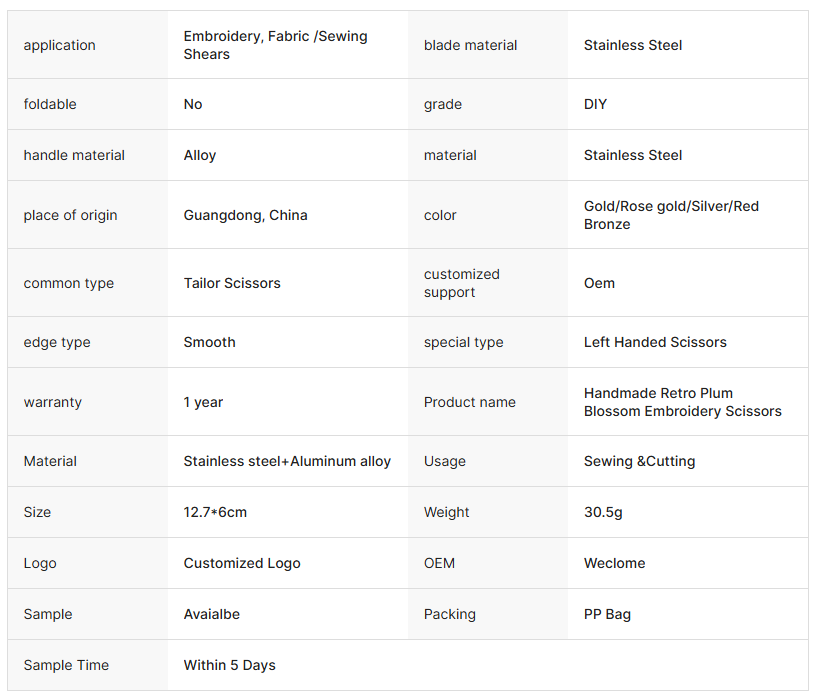Viewport: 821px width, 699px height.
Task: Click the 'PP Bag' packing value
Action: [x=607, y=615]
